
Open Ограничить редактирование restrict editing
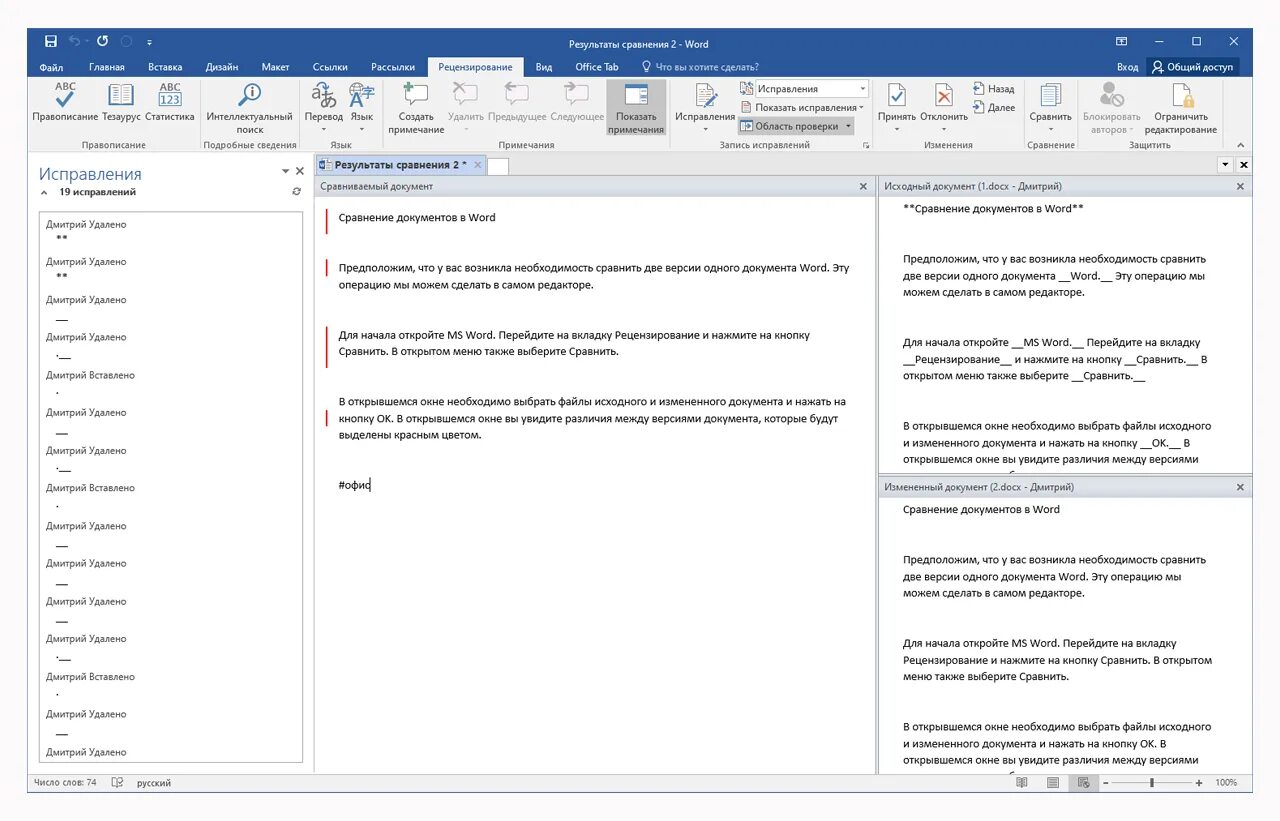[x=1181, y=108]
